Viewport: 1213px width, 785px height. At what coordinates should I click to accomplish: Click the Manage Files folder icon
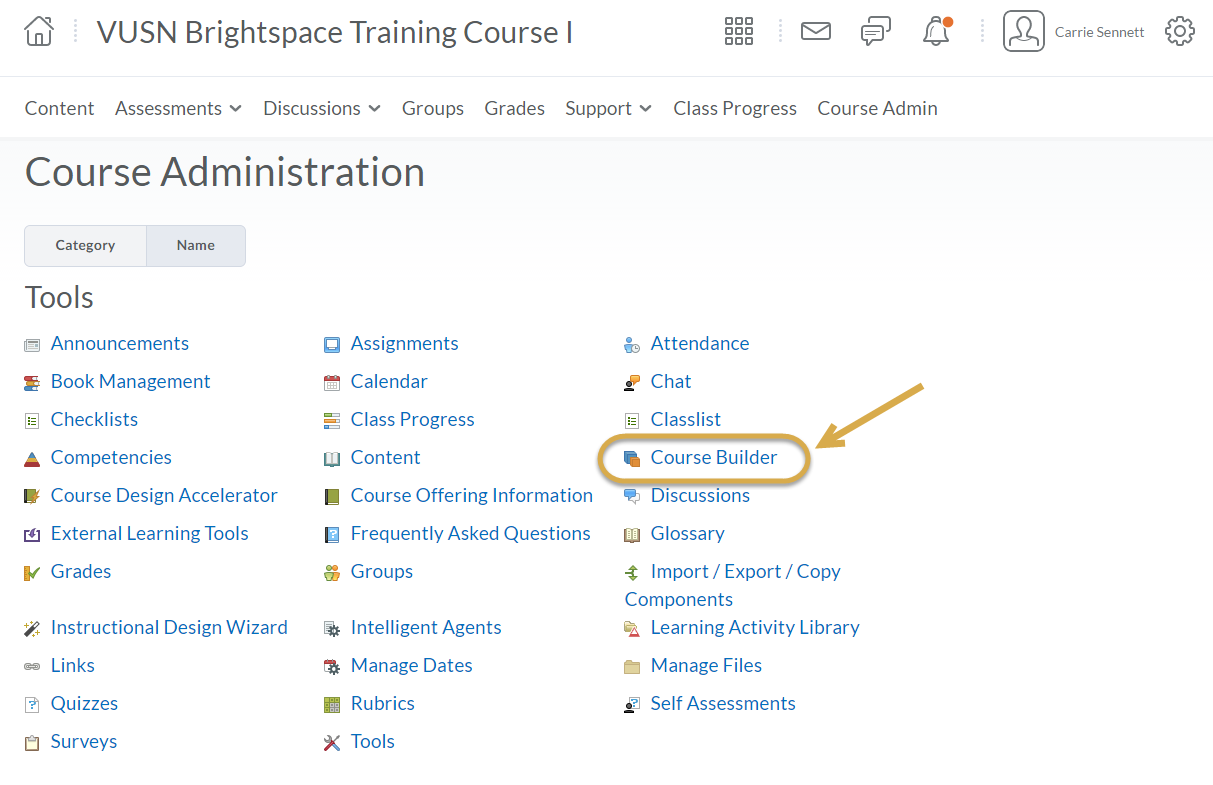coord(632,667)
